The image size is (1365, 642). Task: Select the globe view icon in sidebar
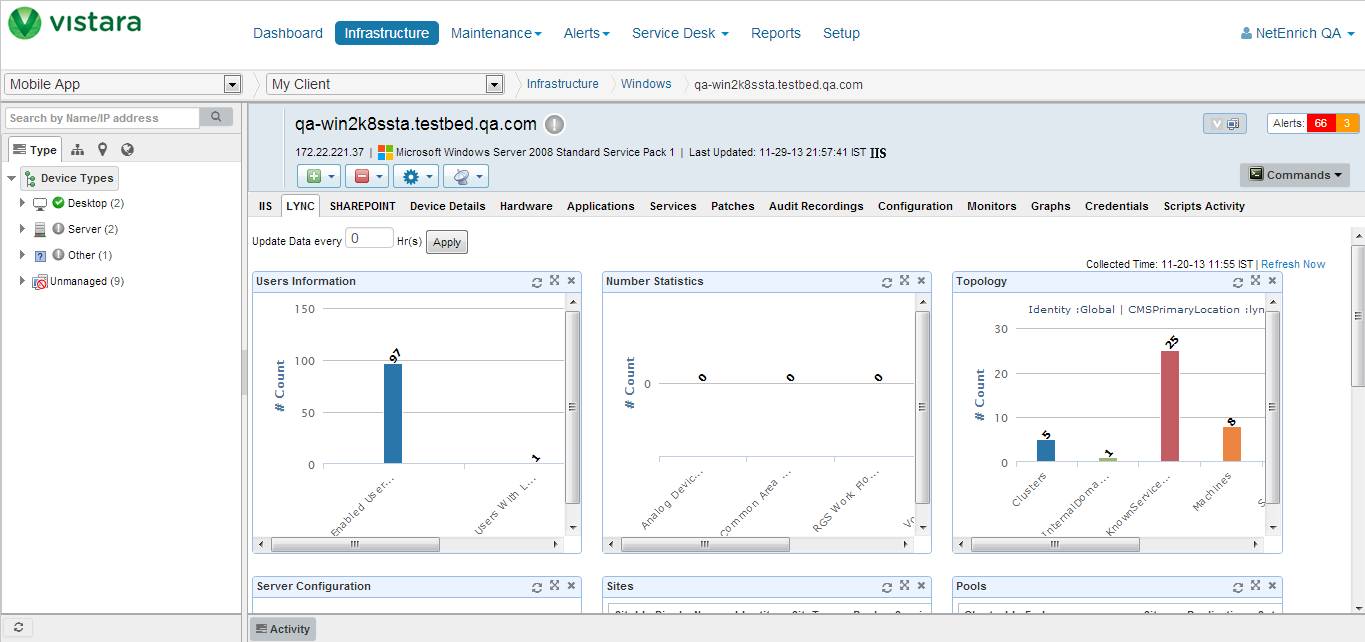point(127,150)
